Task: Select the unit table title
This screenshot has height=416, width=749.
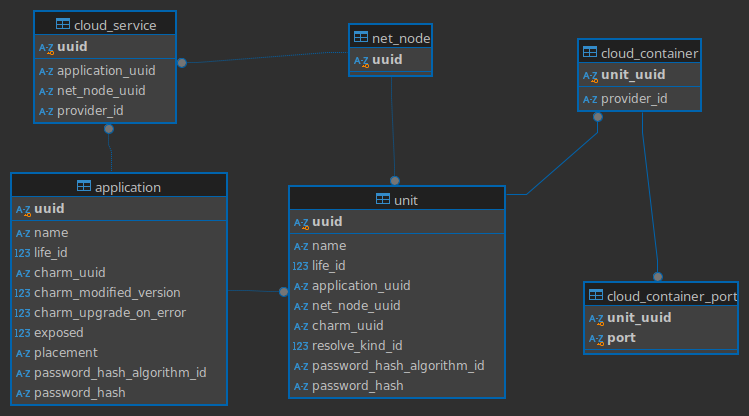Action: click(406, 200)
